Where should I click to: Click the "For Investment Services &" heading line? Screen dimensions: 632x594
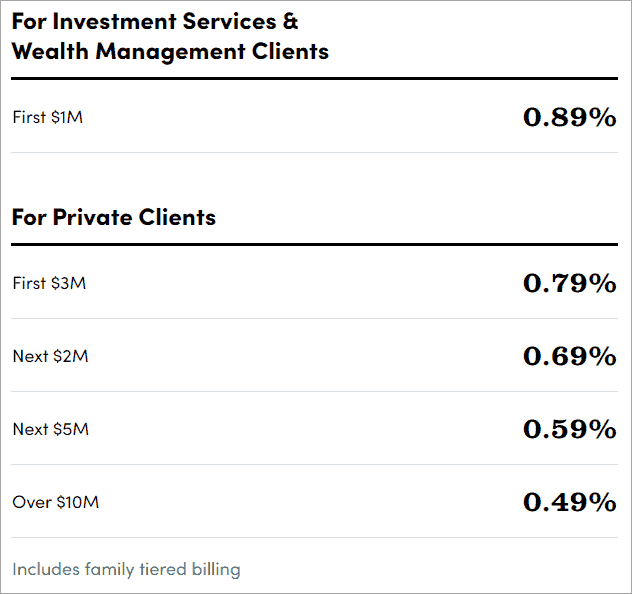[x=155, y=21]
